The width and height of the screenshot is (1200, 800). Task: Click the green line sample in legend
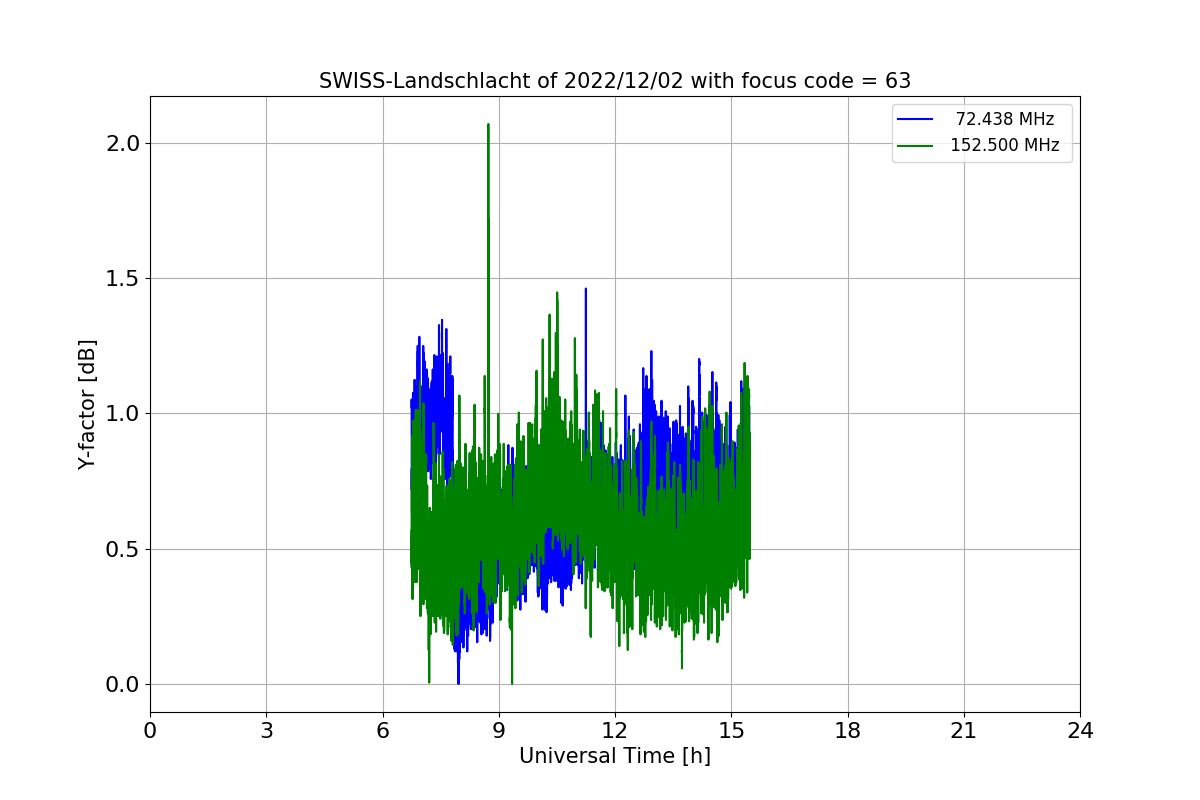pos(915,146)
